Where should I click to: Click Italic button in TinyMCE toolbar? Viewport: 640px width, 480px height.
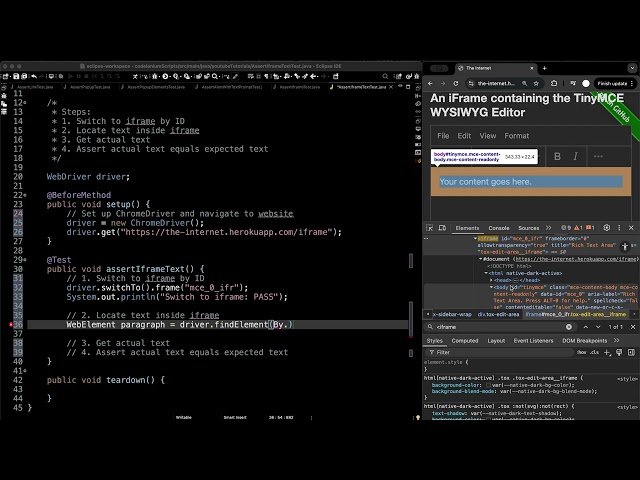click(x=576, y=156)
